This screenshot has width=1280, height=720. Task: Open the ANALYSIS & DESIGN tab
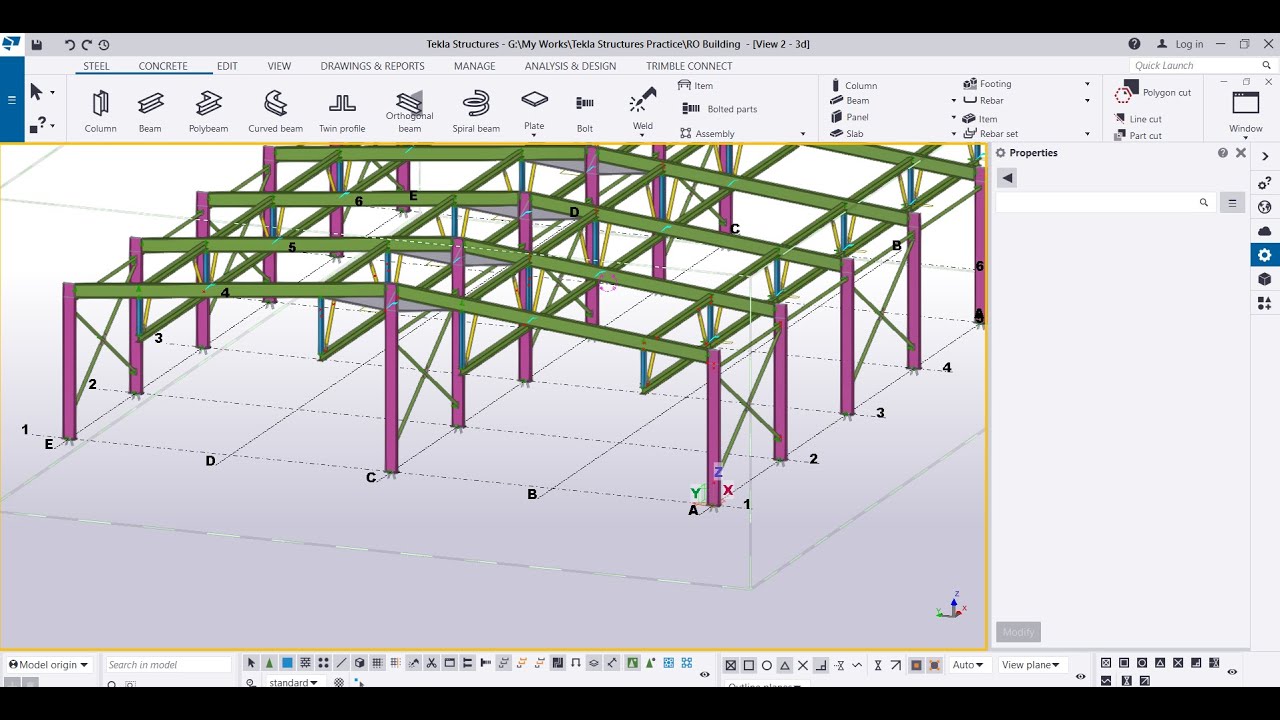[x=570, y=66]
